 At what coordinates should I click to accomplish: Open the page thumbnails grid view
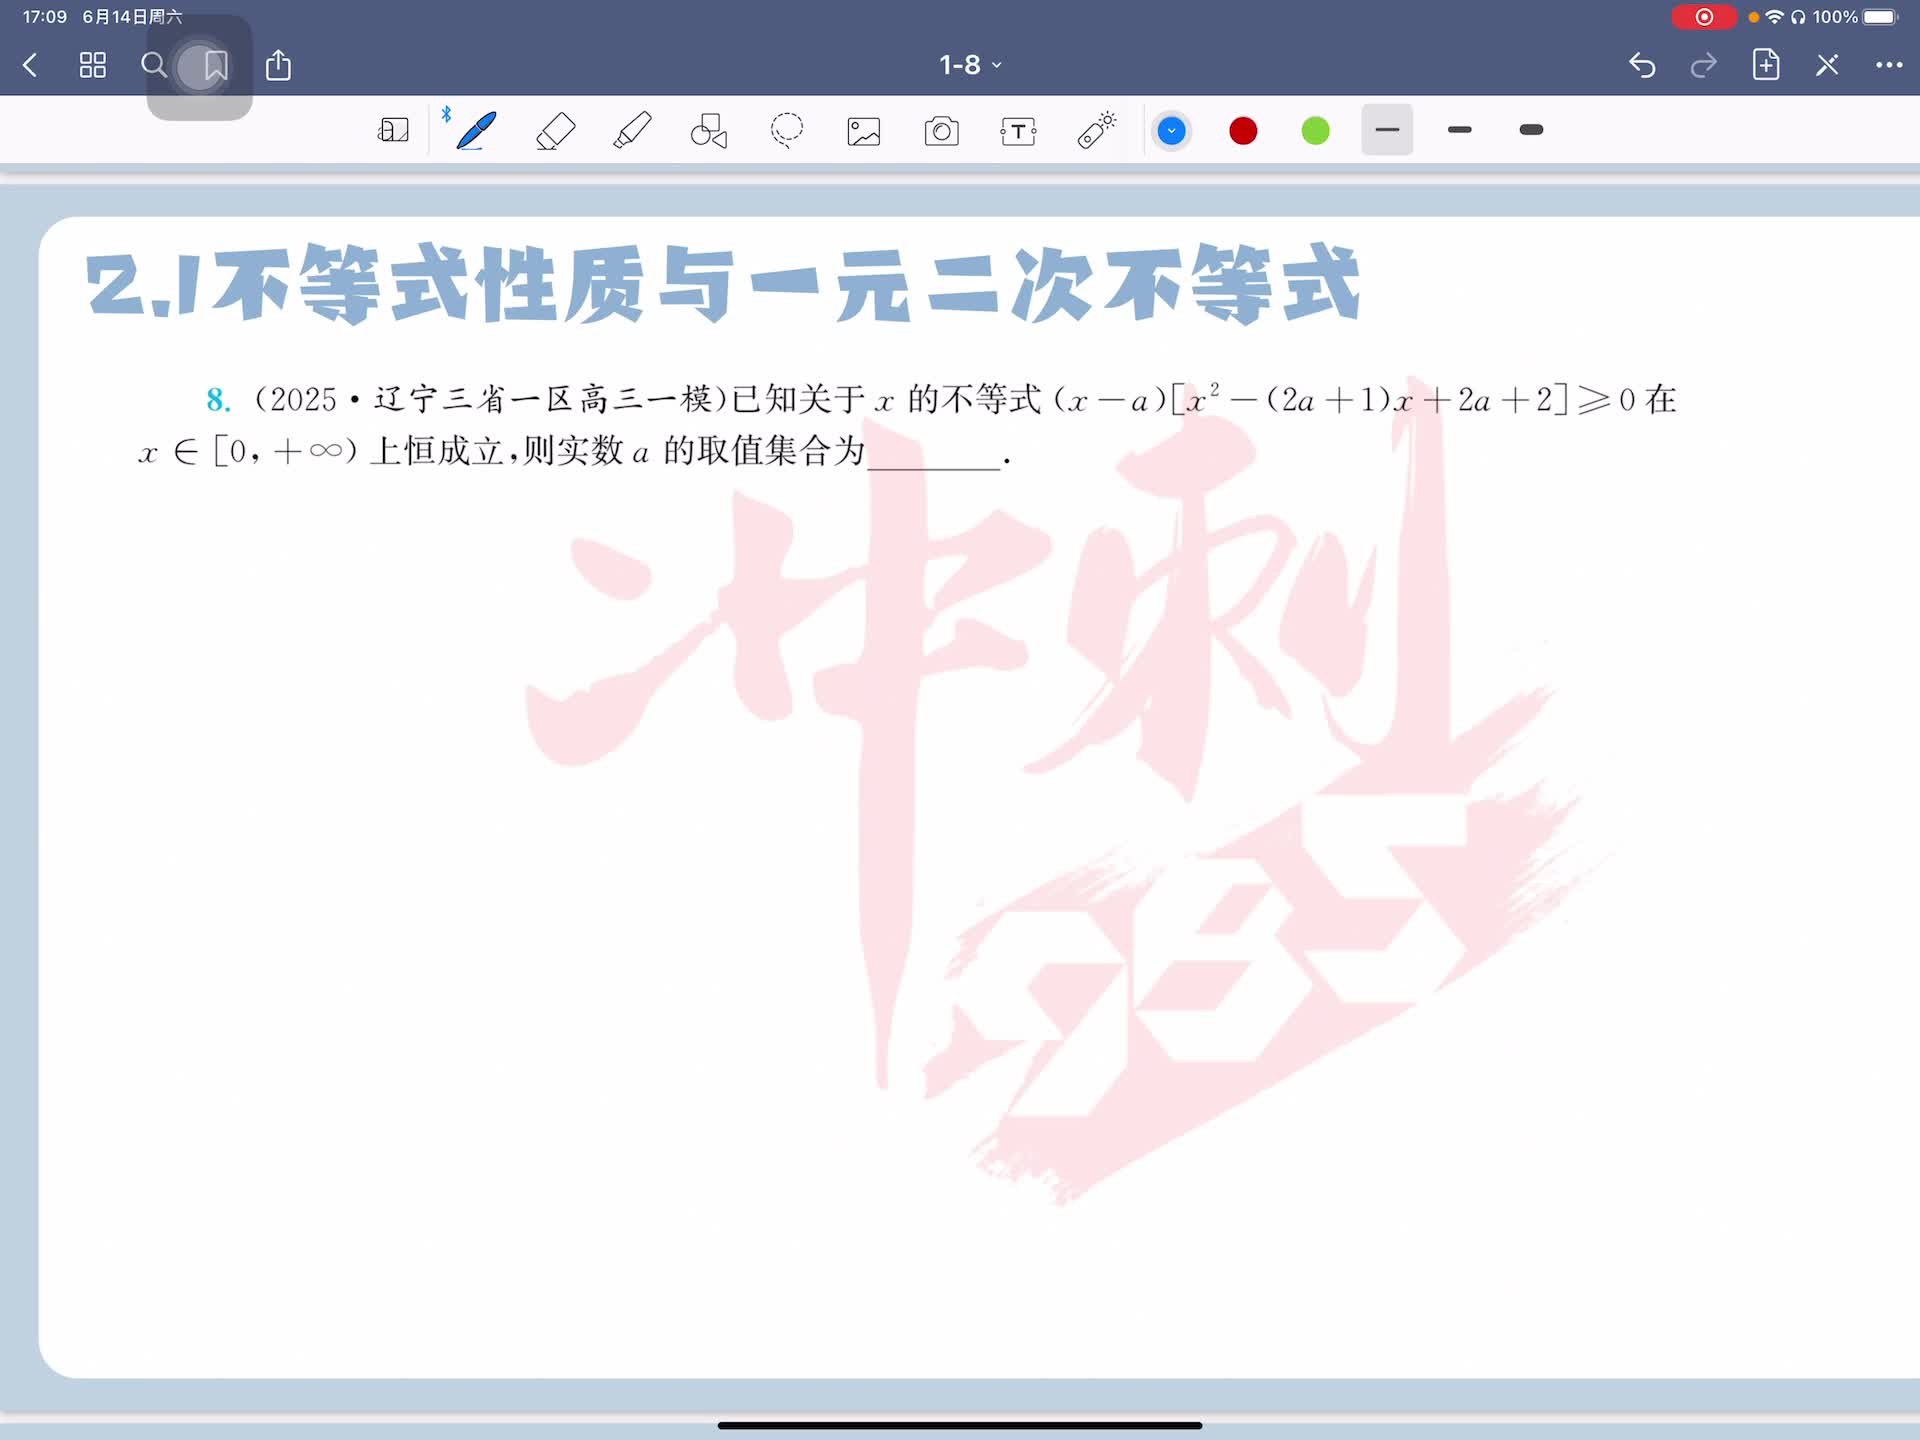point(93,66)
